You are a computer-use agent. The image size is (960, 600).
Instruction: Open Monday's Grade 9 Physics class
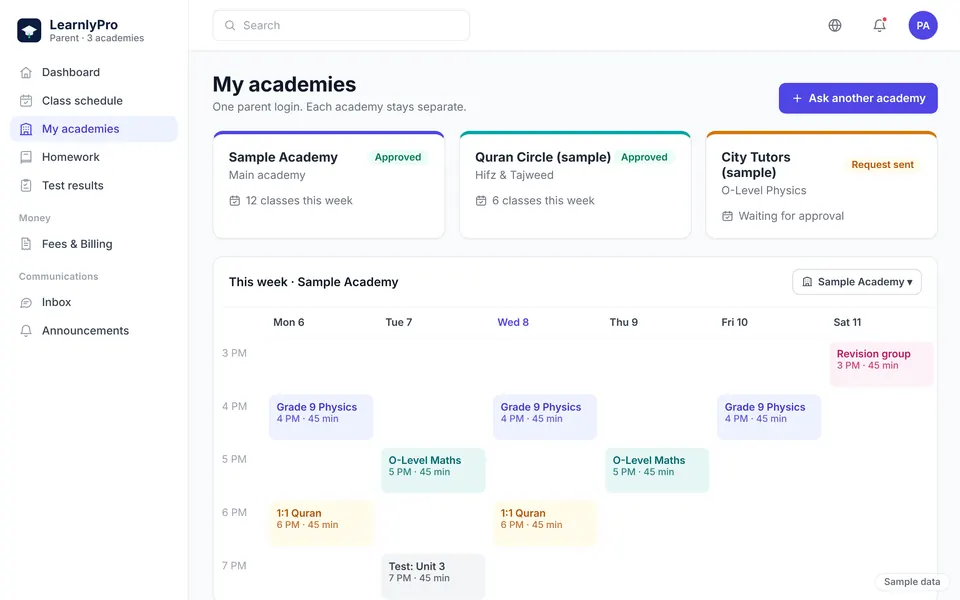click(x=321, y=417)
